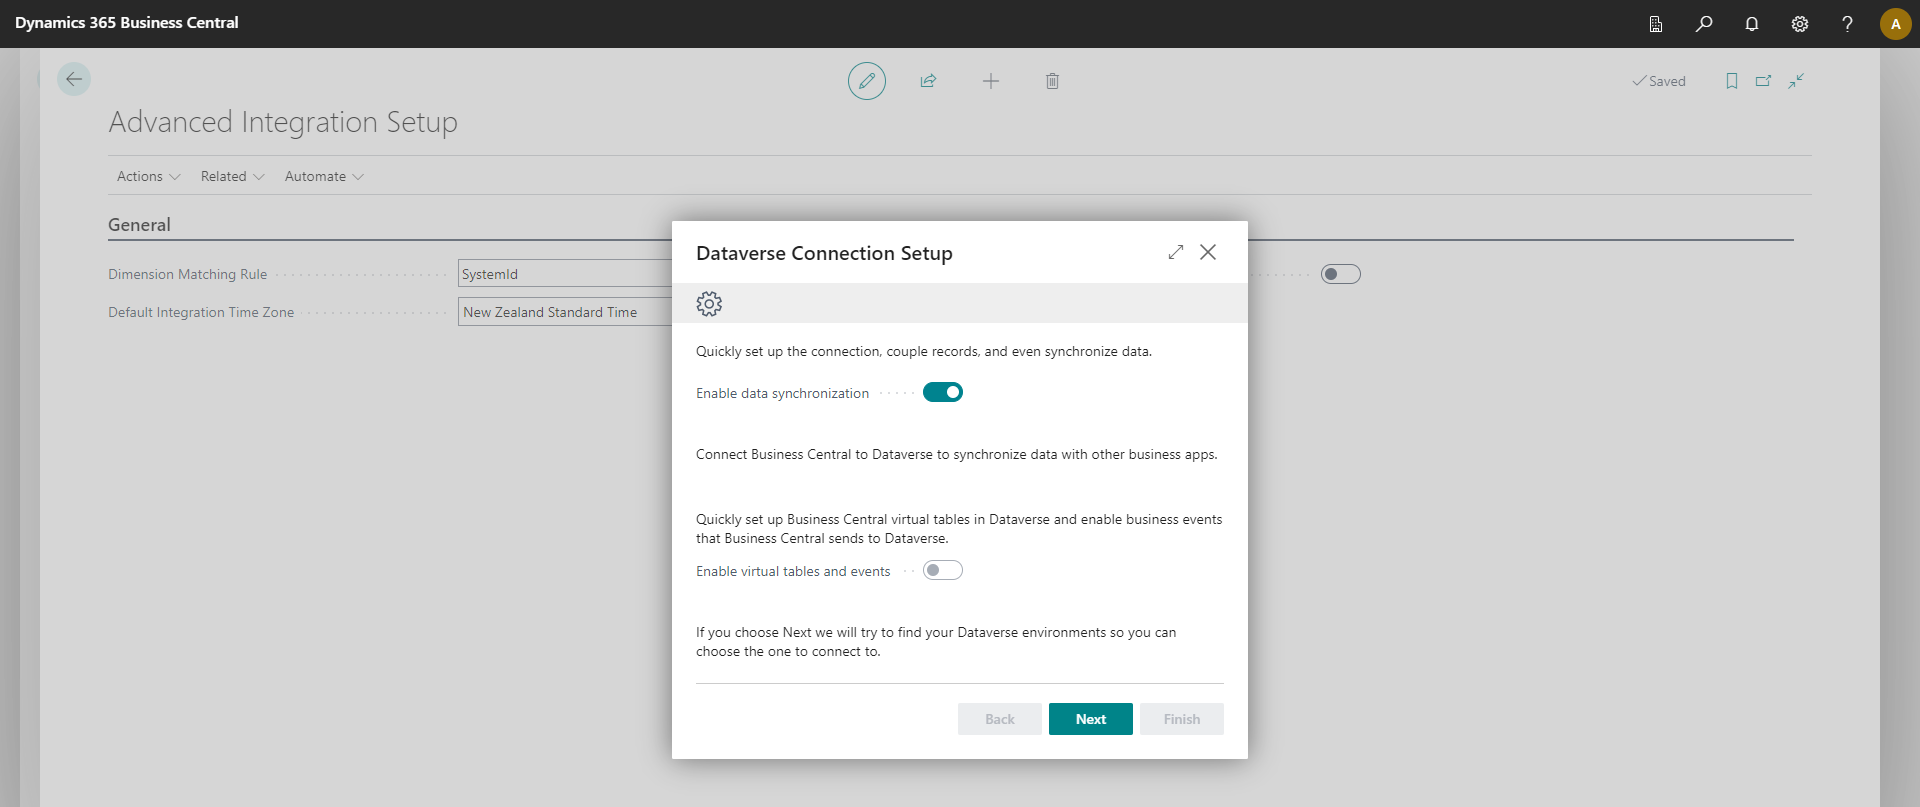
Task: Expand the Dataverse Connection Setup dialog
Action: point(1176,252)
